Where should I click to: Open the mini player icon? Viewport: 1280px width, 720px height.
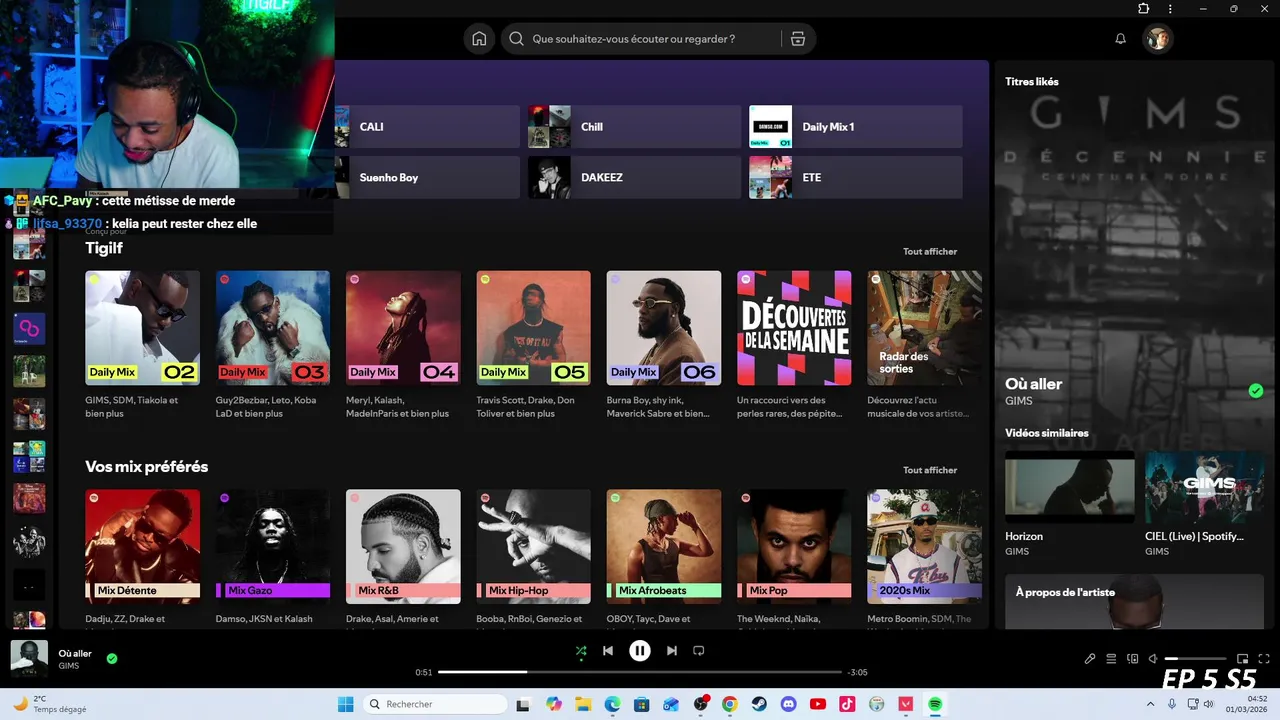[1243, 659]
